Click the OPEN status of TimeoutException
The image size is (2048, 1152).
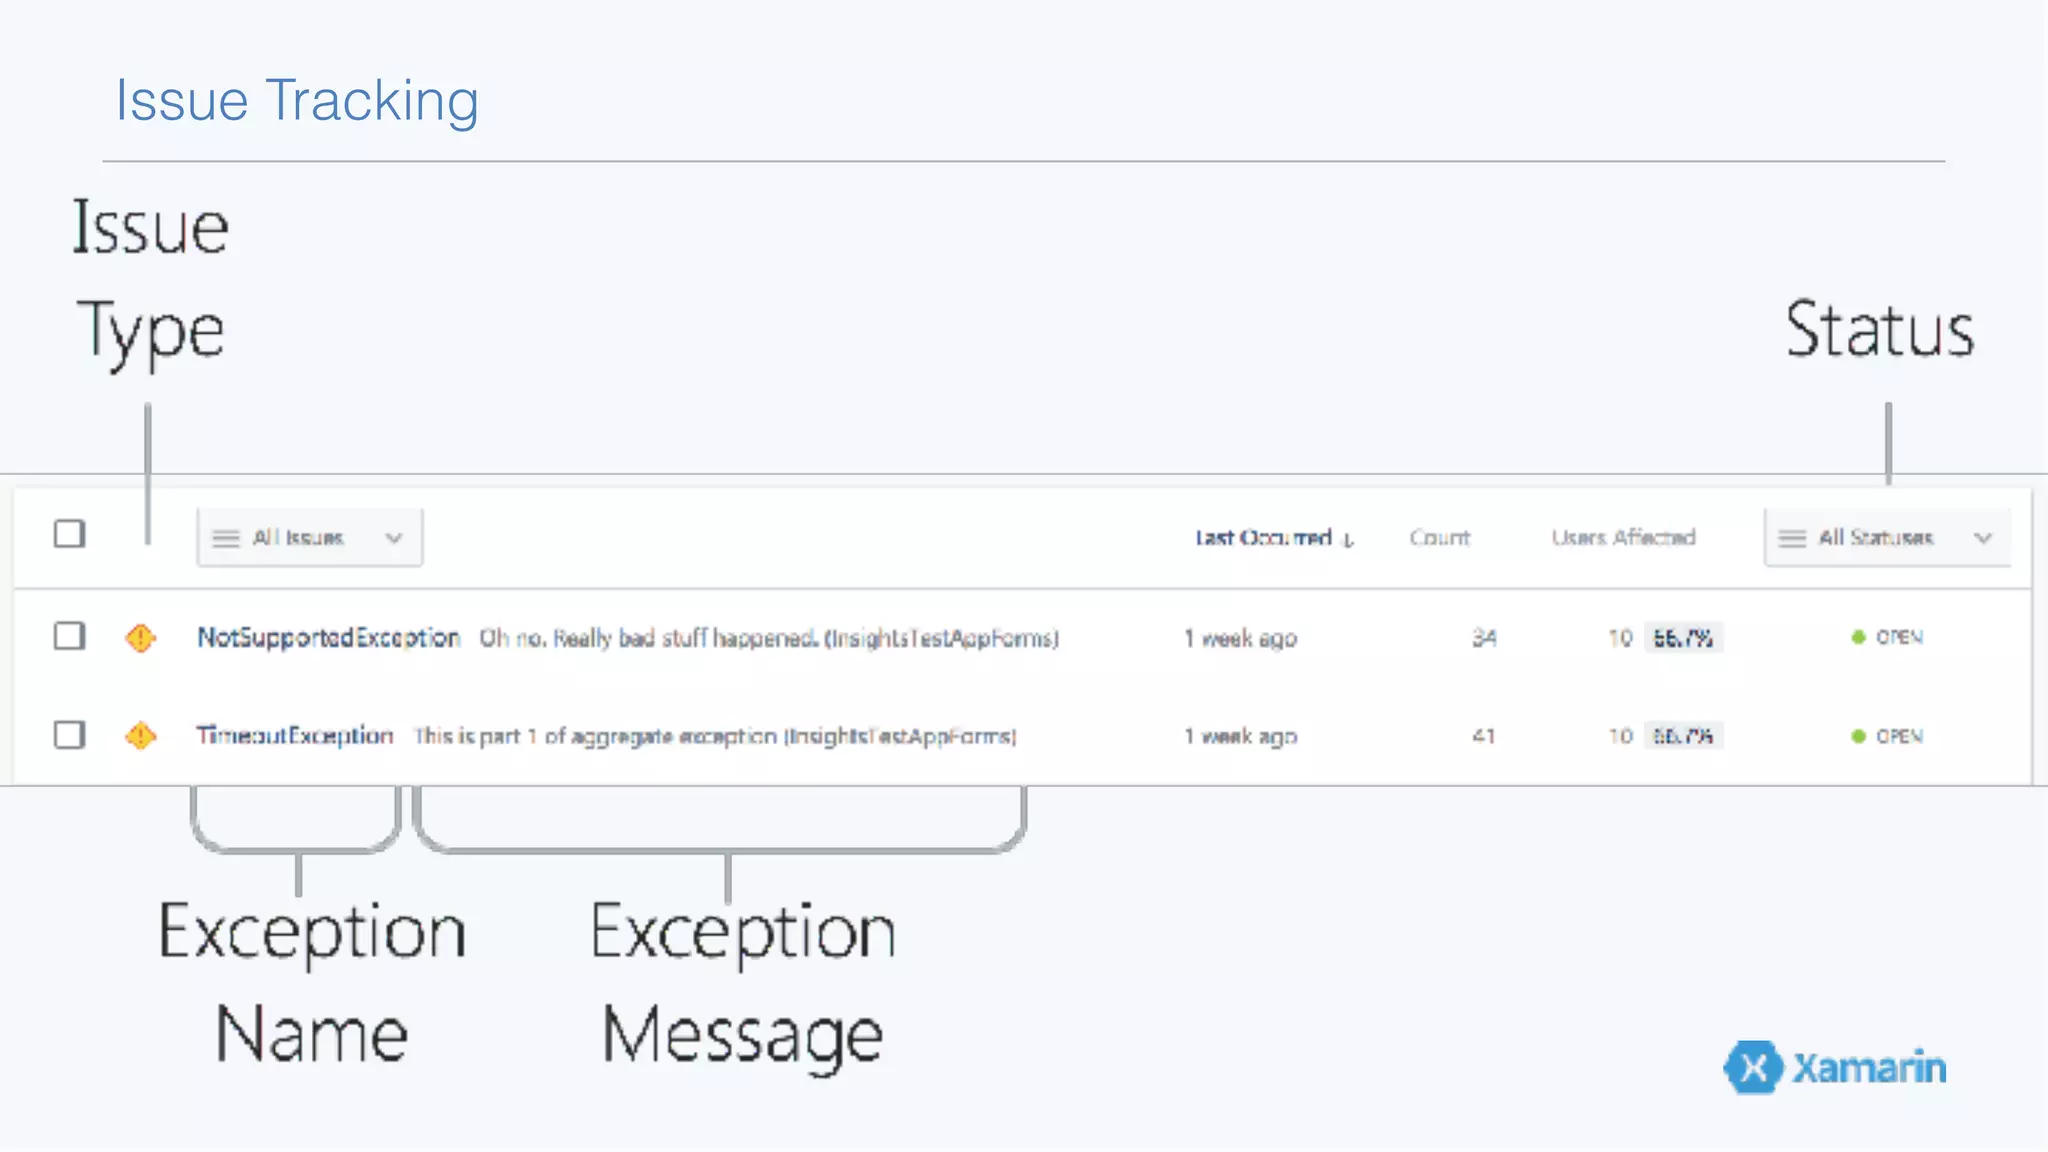click(x=1887, y=736)
